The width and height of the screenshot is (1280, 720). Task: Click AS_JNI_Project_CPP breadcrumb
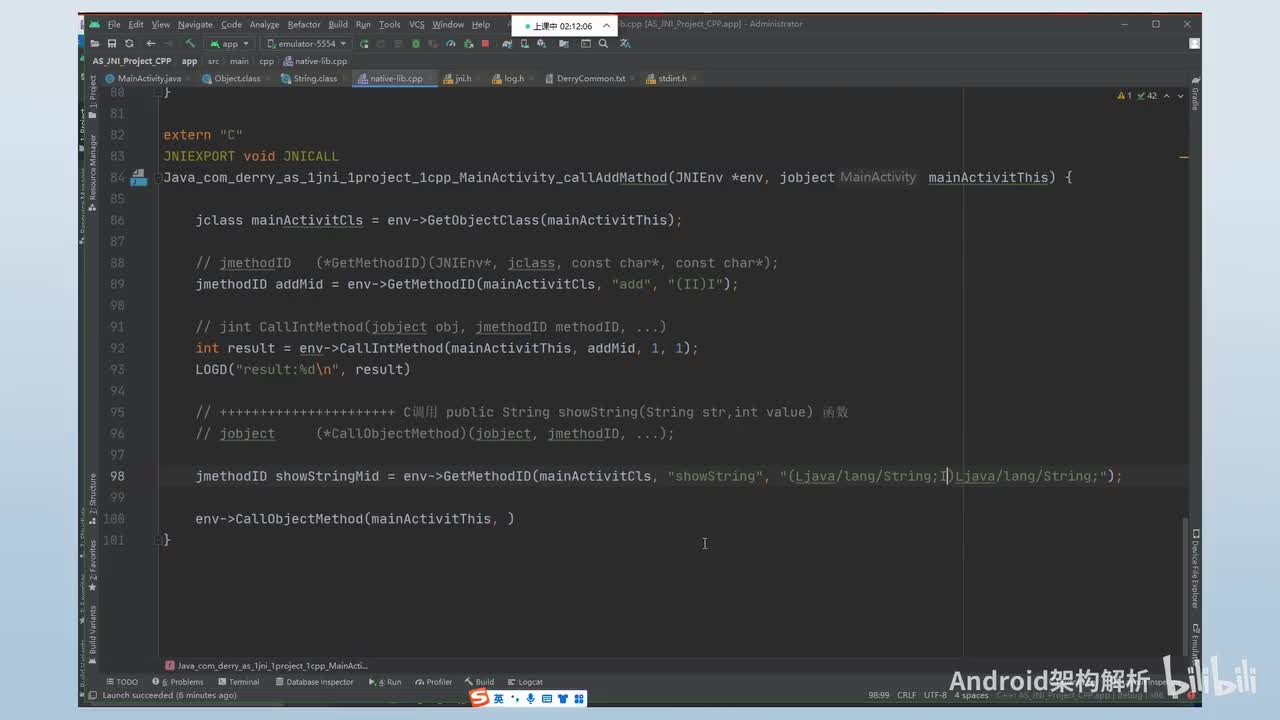click(x=132, y=61)
